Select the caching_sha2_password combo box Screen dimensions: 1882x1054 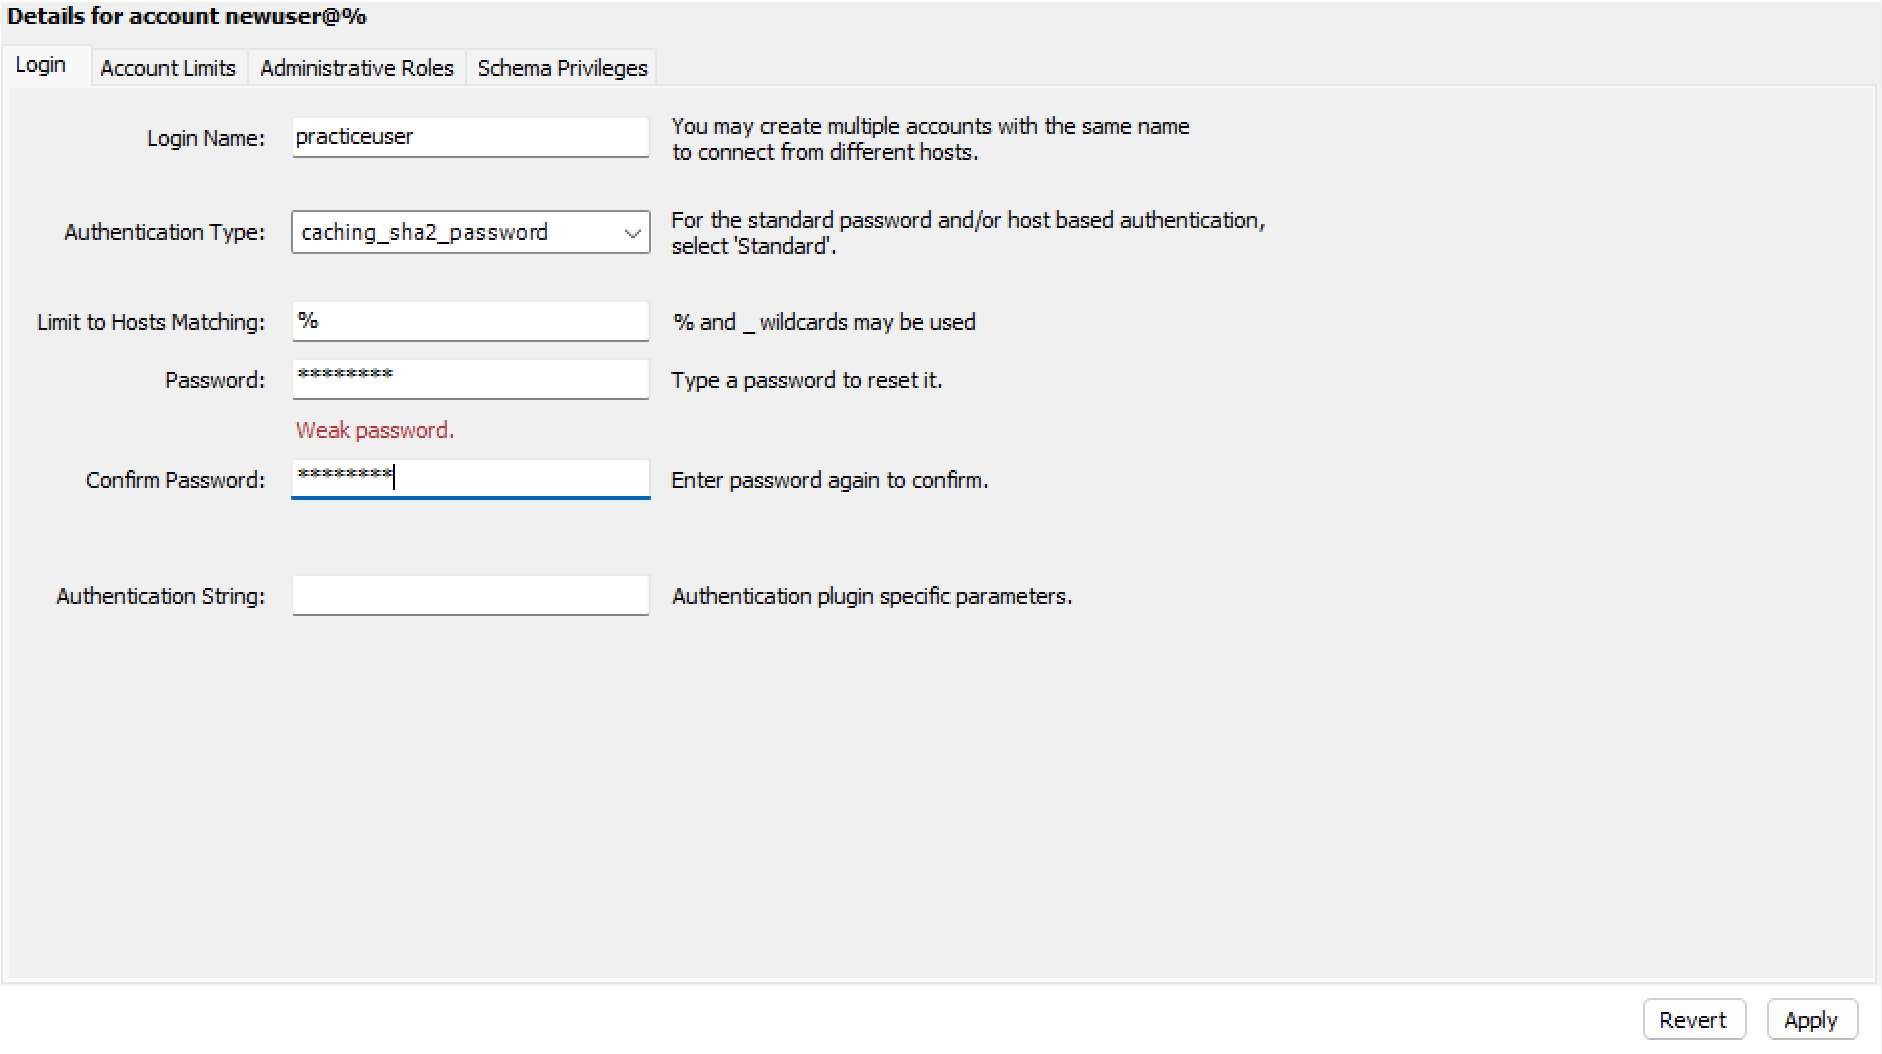tap(470, 232)
